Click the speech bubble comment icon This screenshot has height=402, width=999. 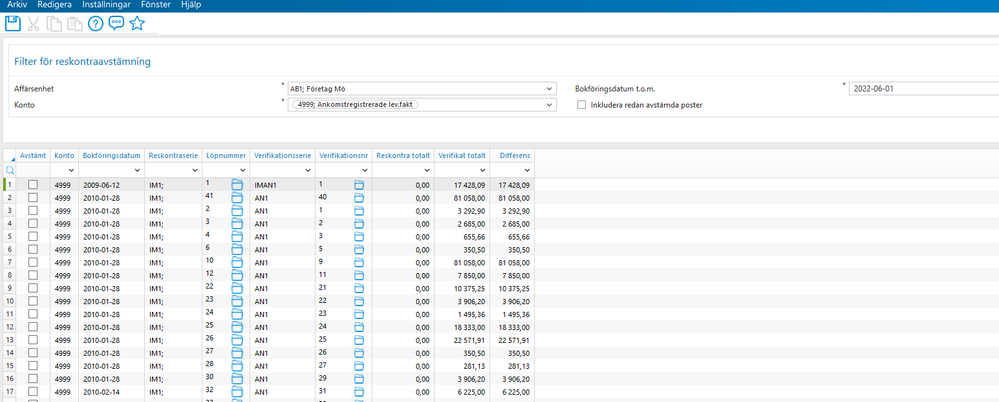(x=117, y=23)
